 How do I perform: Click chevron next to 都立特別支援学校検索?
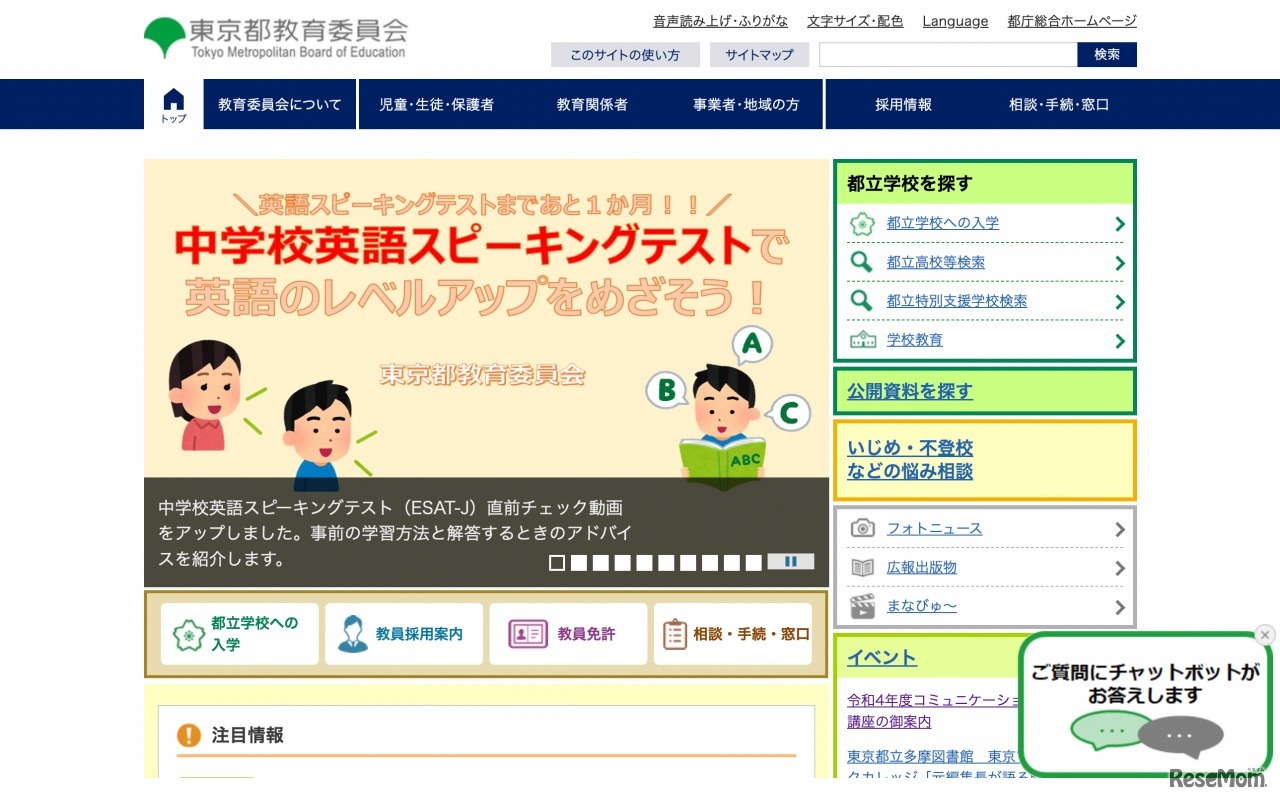pyautogui.click(x=1119, y=302)
